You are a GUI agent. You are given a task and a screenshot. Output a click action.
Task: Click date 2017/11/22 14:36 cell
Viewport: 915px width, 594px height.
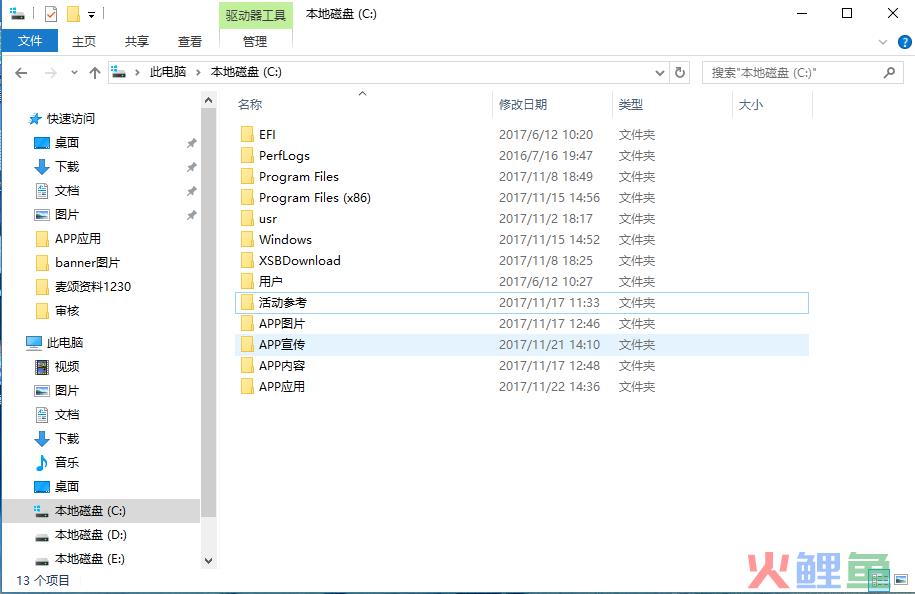click(x=549, y=387)
